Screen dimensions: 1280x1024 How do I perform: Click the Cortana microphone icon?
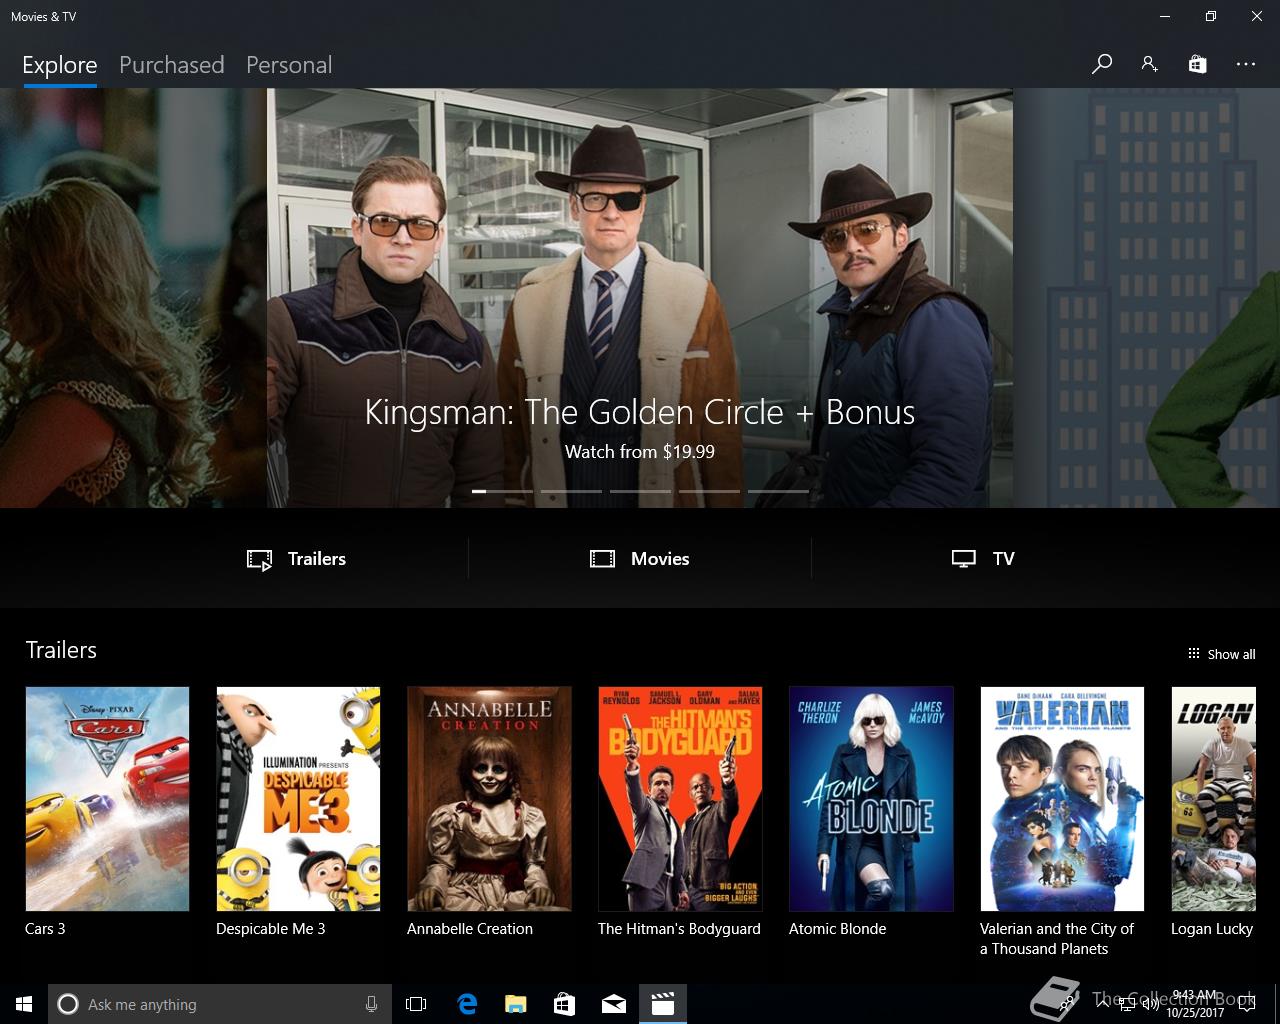(371, 1004)
